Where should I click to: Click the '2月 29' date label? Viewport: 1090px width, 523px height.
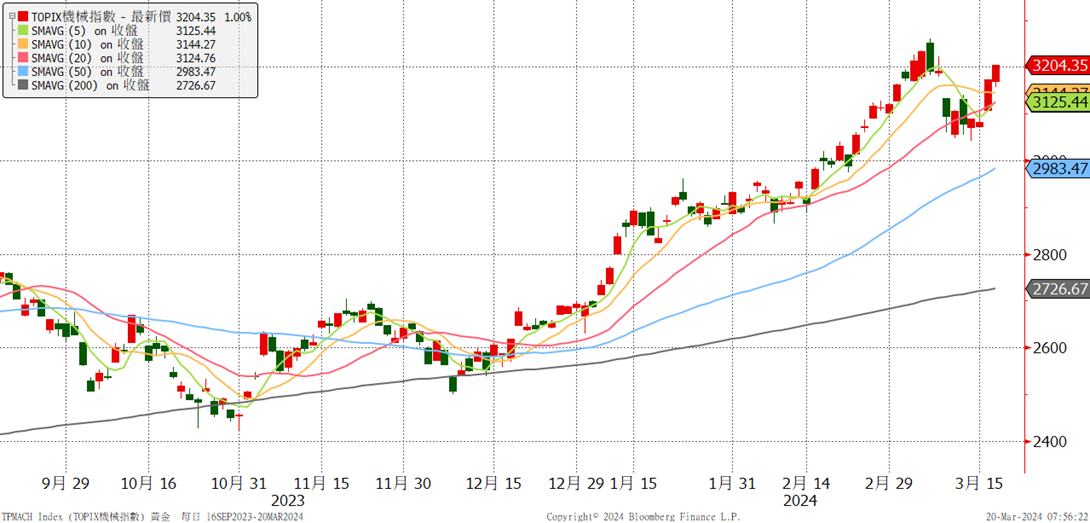(890, 483)
